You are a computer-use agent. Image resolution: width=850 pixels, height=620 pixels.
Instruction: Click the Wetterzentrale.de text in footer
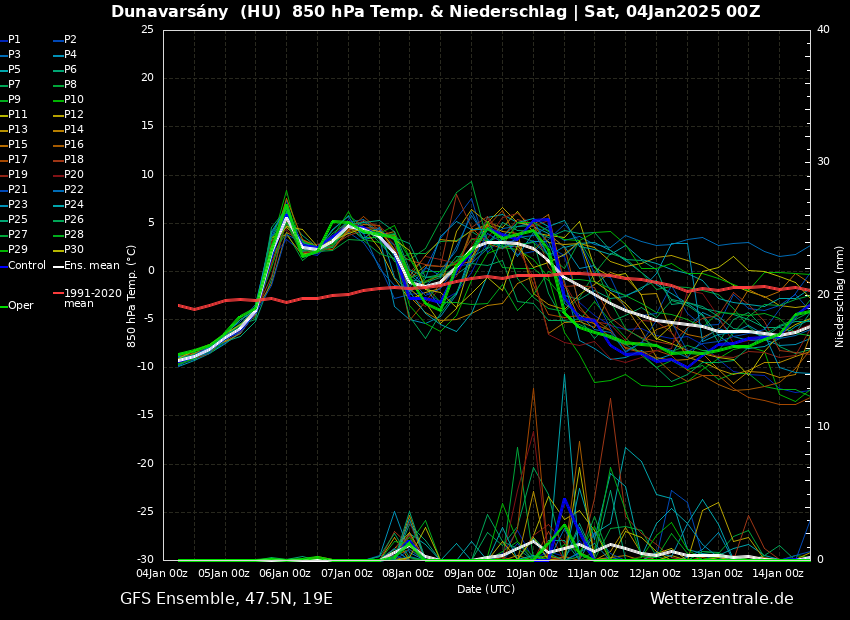coord(721,599)
